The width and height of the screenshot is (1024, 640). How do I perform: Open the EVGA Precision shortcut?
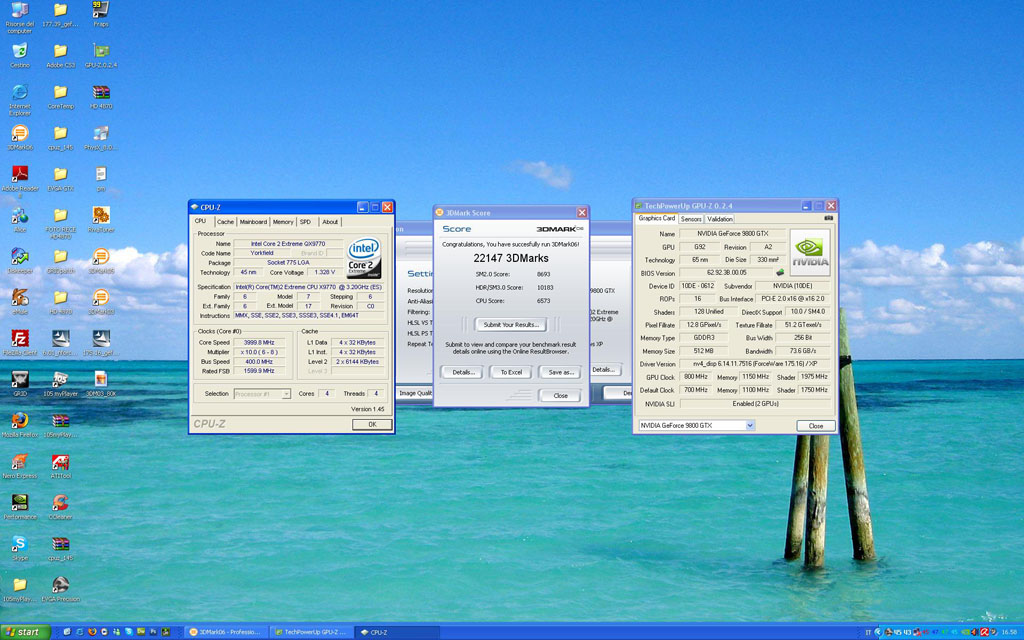tap(60, 589)
